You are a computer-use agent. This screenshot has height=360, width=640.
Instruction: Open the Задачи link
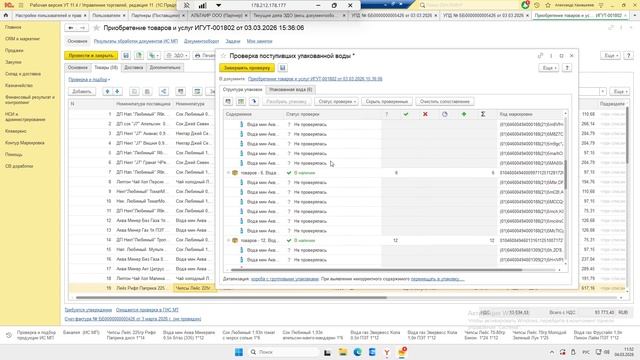(233, 41)
